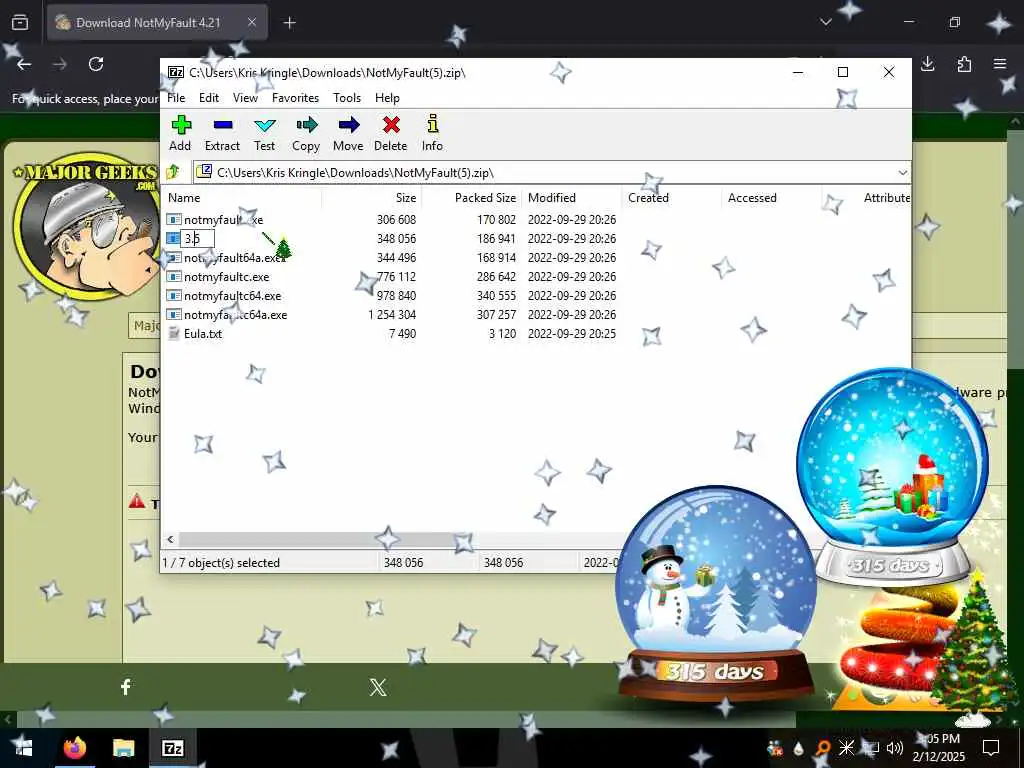Open the Favorites menu
1024x768 pixels.
295,98
